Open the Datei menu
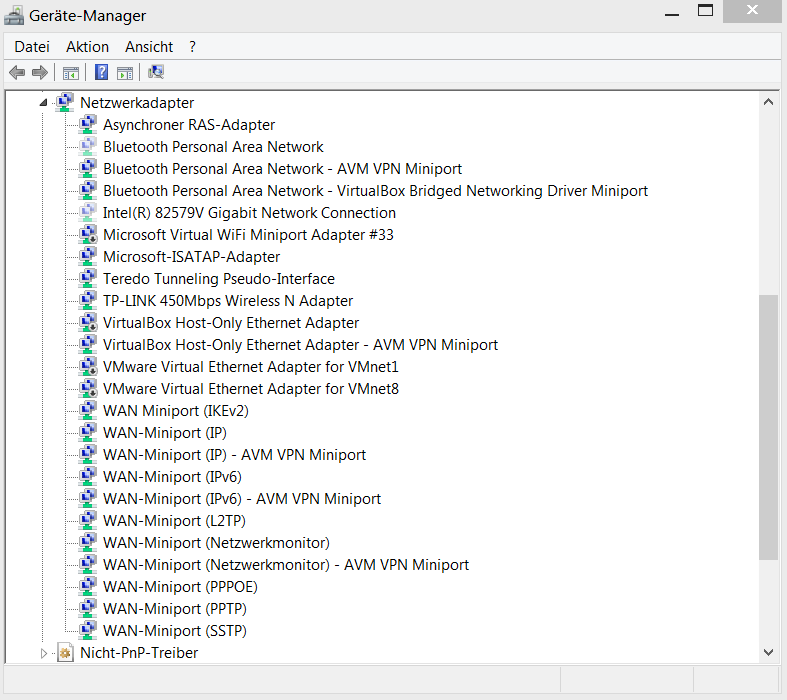The height and width of the screenshot is (700, 787). [x=32, y=47]
